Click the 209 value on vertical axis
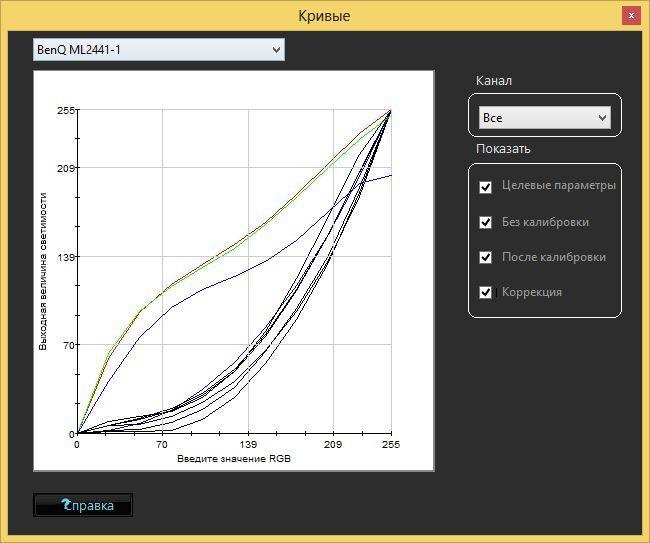The width and height of the screenshot is (650, 543). 66,167
